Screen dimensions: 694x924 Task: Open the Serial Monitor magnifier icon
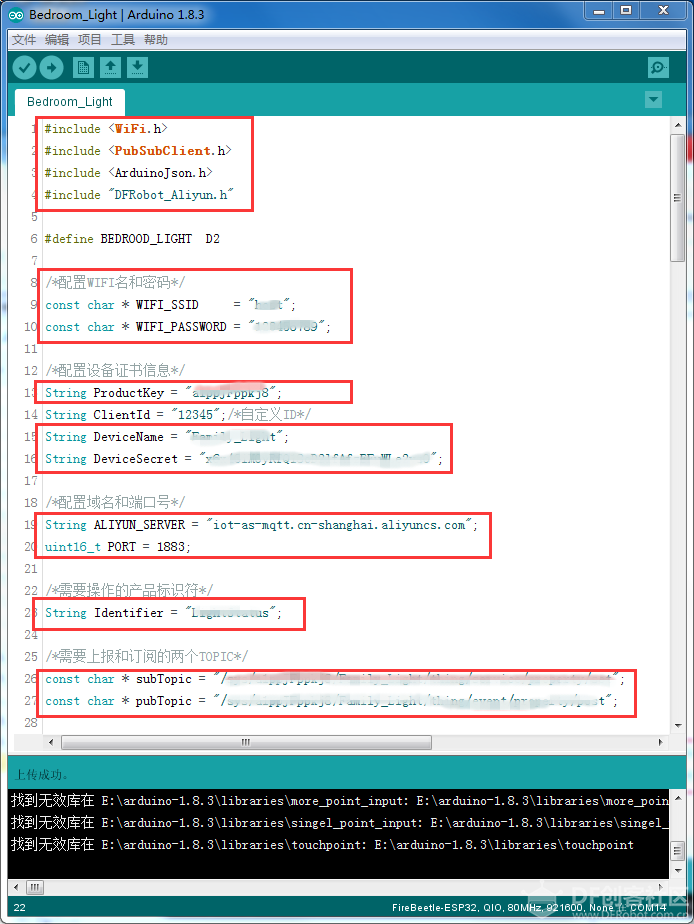(657, 68)
